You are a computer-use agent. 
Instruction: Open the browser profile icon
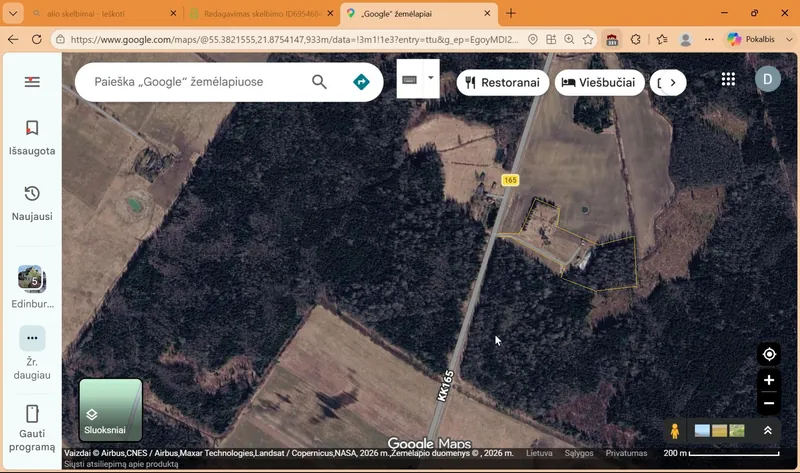coord(686,39)
